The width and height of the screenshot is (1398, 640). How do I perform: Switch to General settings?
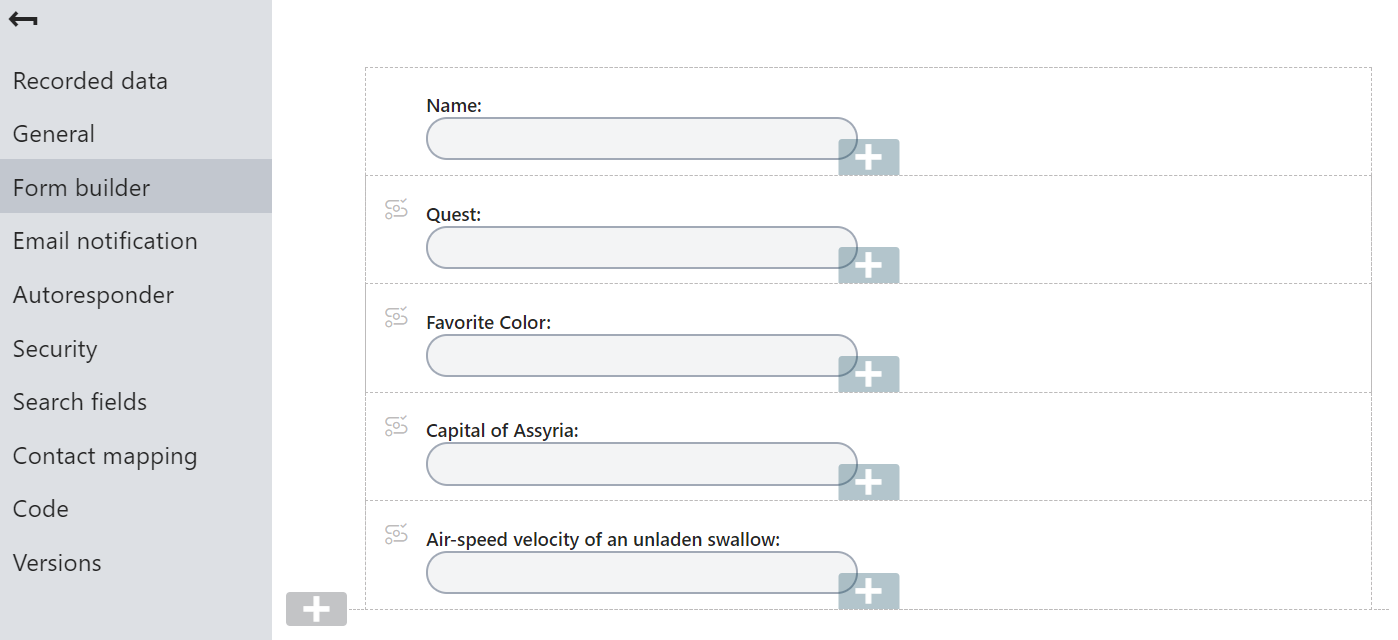coord(54,133)
